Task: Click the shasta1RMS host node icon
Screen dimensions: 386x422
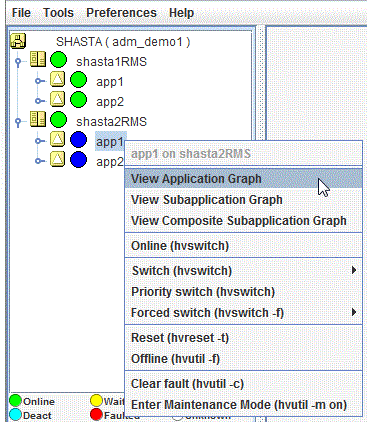Action: tap(38, 59)
